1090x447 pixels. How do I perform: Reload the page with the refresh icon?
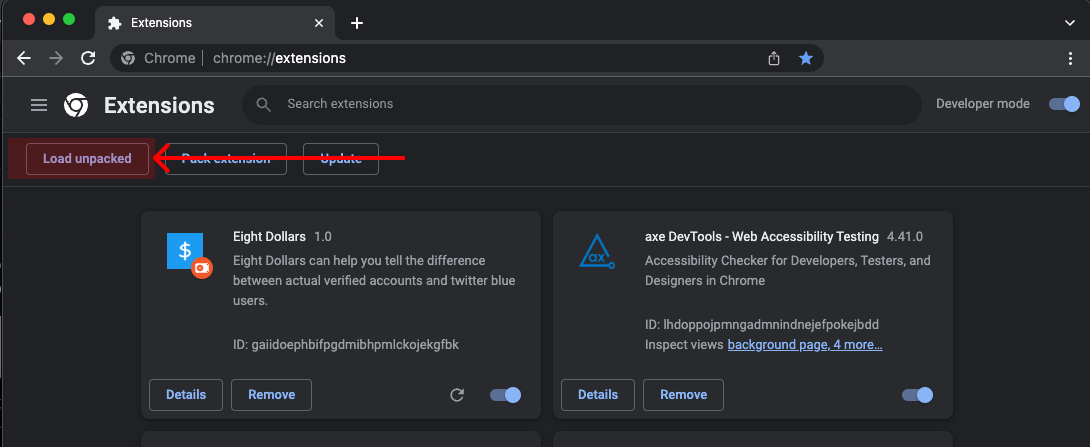click(88, 58)
